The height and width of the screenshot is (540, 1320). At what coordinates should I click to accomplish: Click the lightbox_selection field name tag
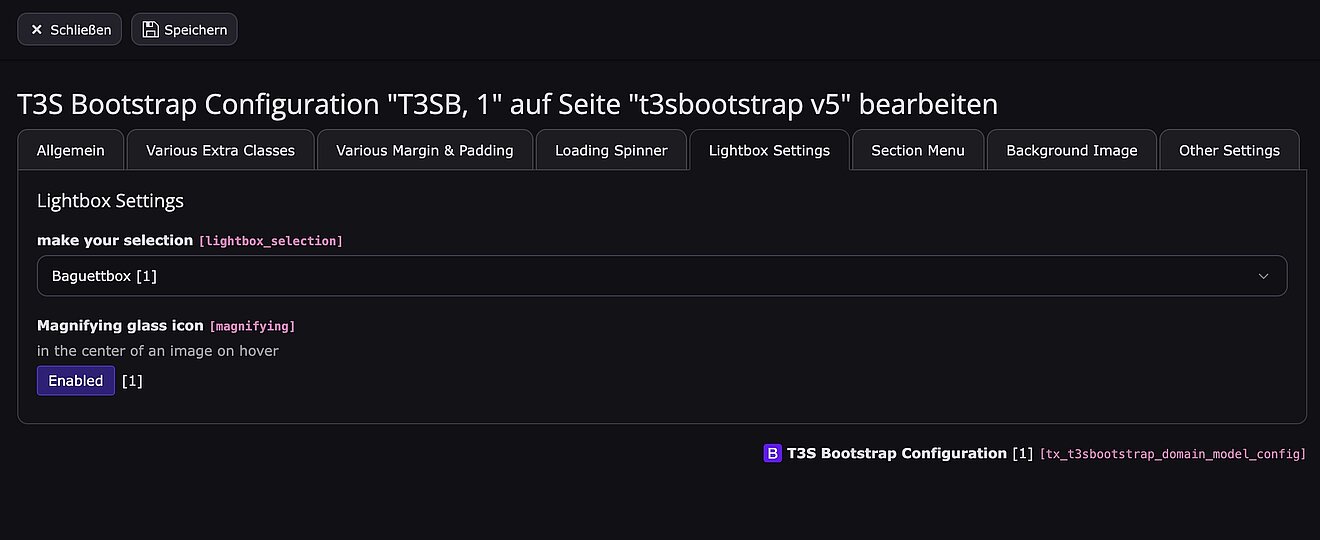tap(271, 241)
